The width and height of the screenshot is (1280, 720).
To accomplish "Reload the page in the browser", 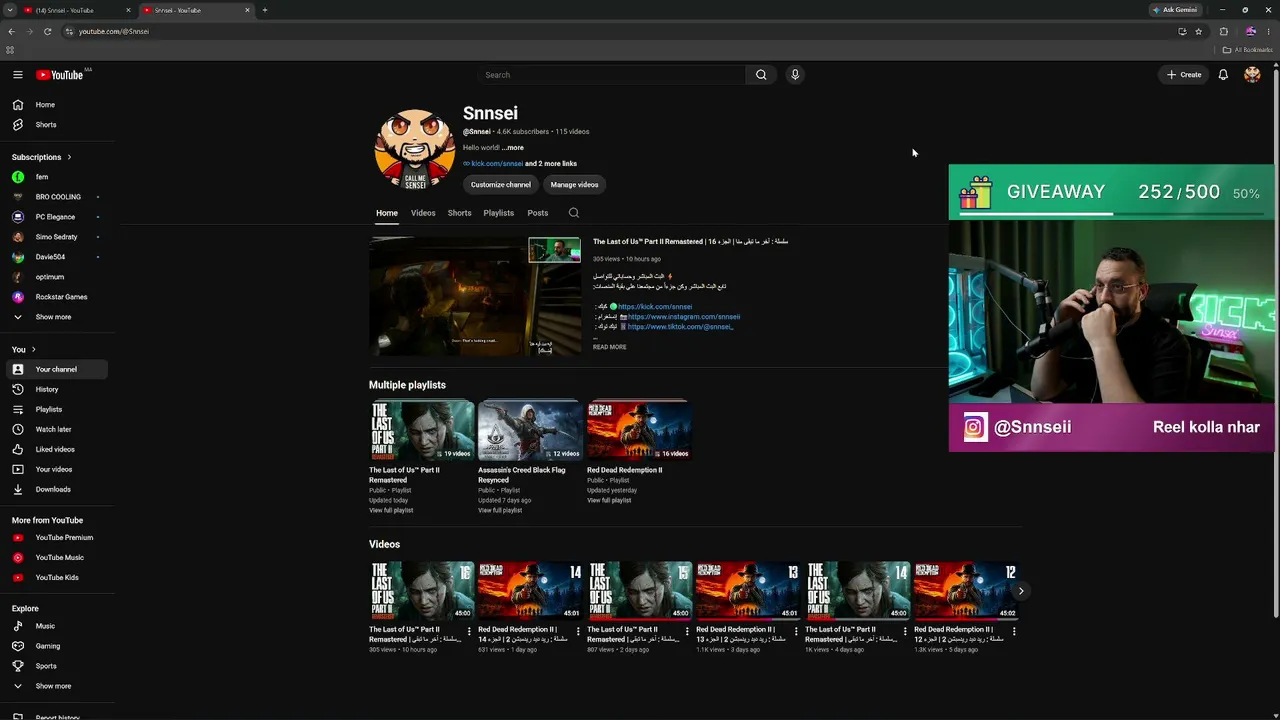I will [47, 31].
